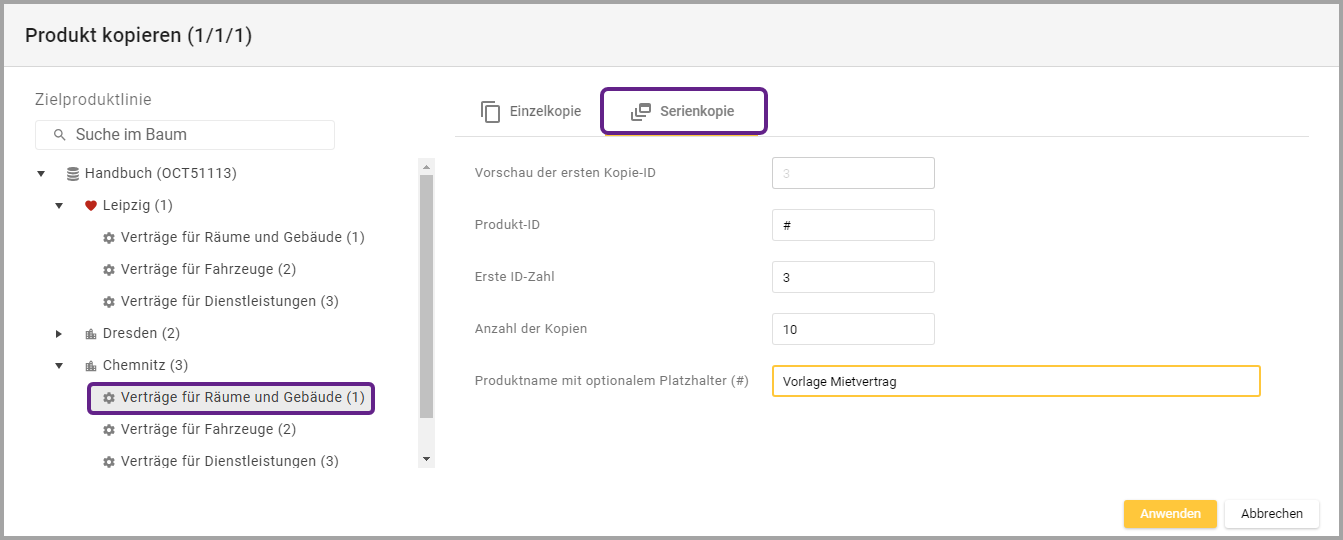Click the building icon beside Dresden

91,334
